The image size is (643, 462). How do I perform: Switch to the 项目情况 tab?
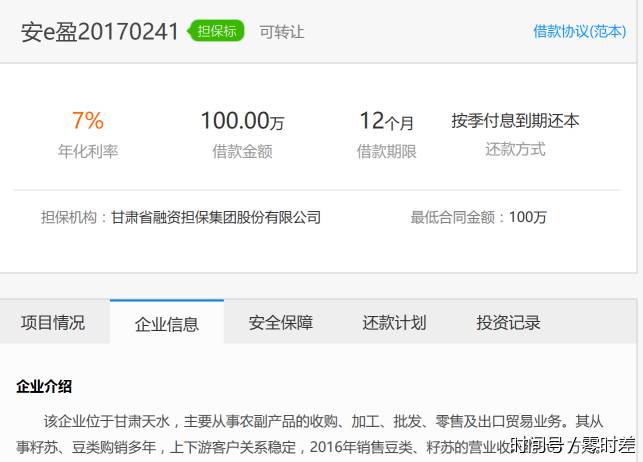pyautogui.click(x=53, y=323)
